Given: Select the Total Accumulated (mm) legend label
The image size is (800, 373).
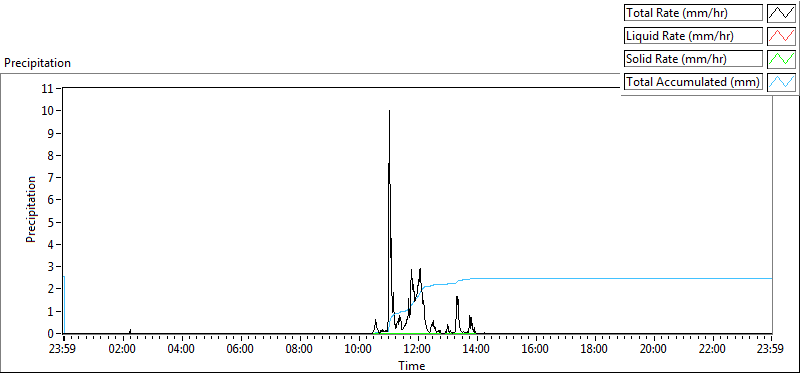Looking at the screenshot, I should [x=693, y=82].
